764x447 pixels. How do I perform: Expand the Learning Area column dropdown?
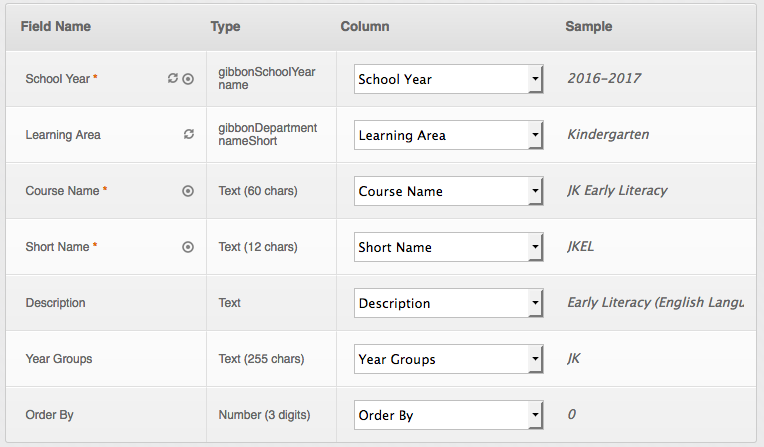448,135
